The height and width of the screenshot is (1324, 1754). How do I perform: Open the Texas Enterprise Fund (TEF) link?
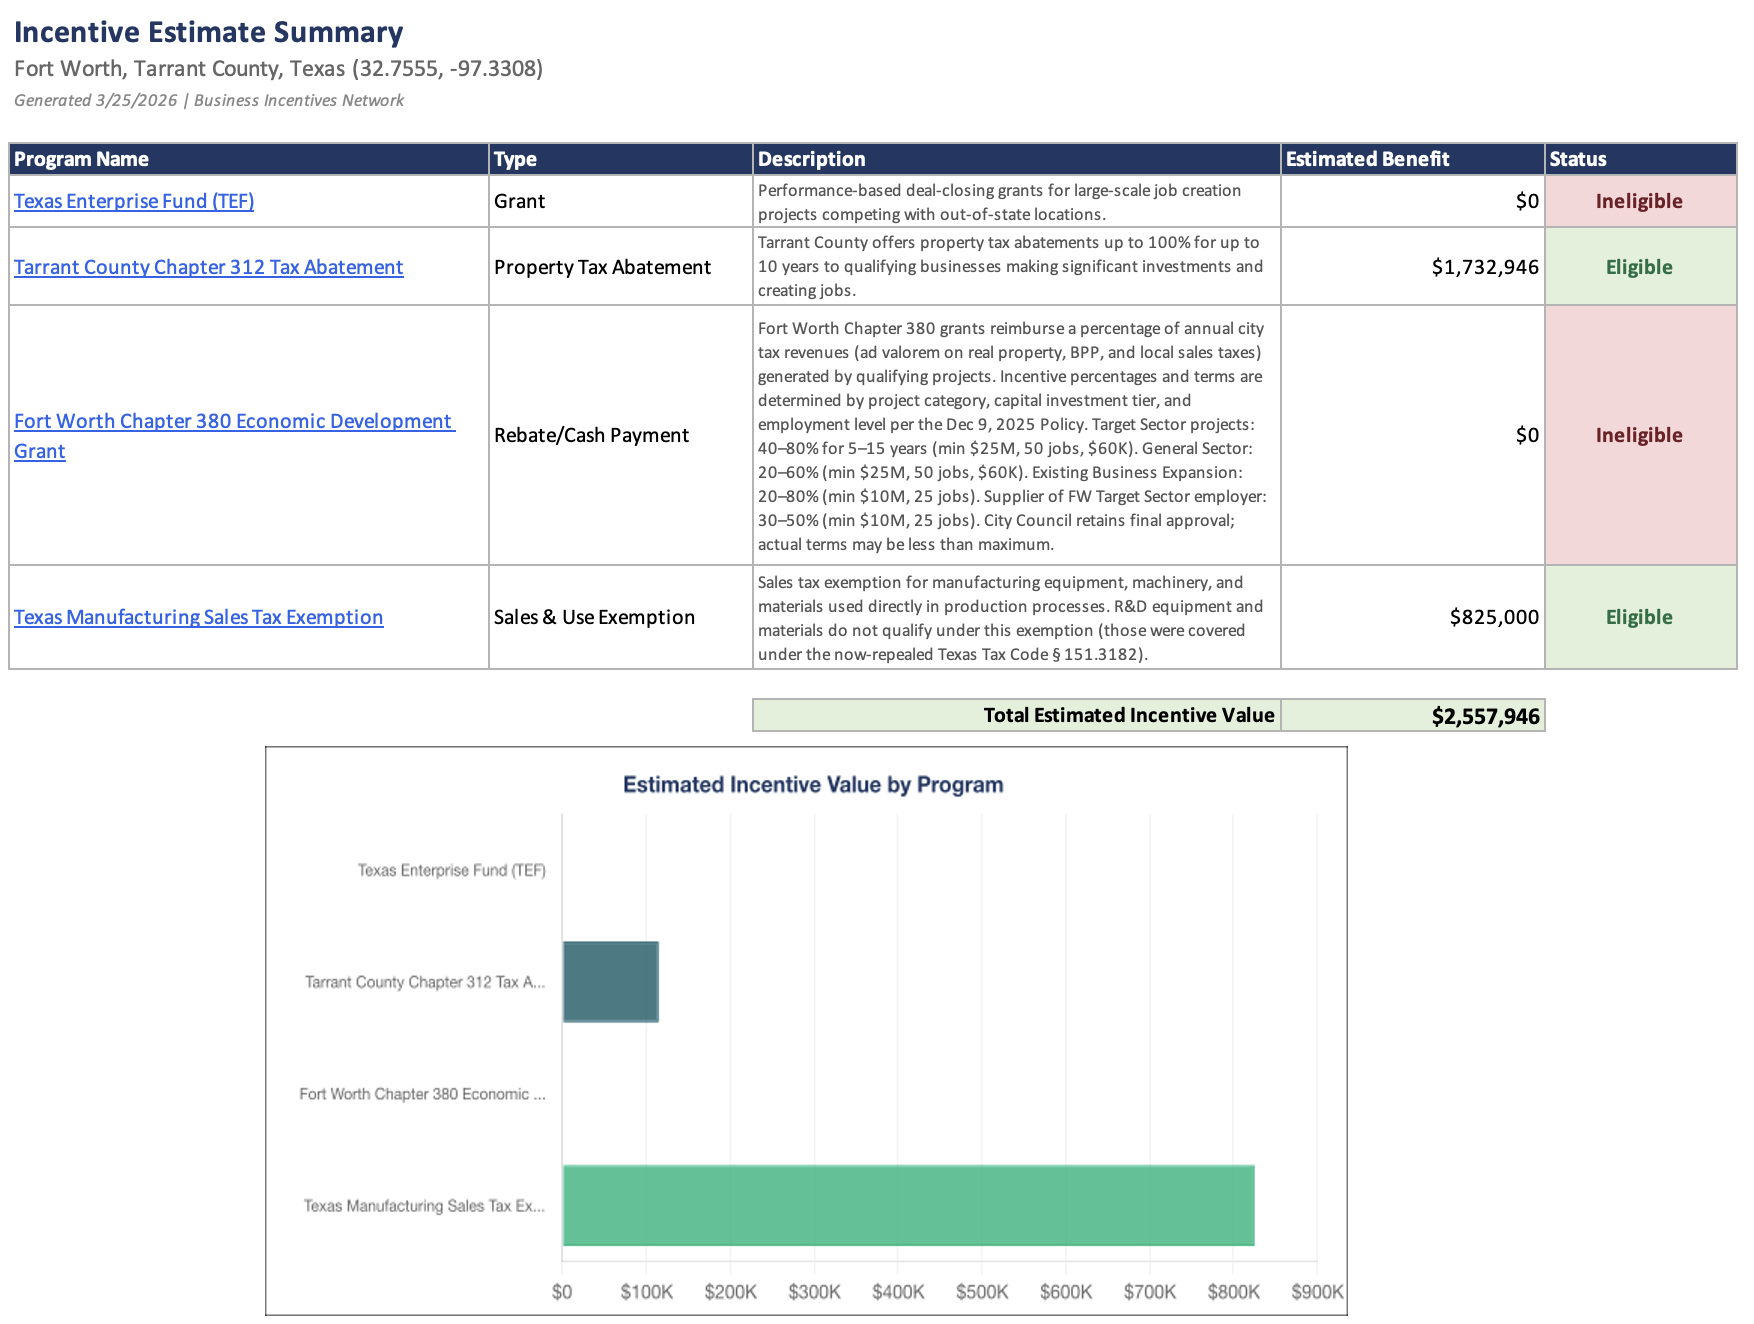click(134, 201)
